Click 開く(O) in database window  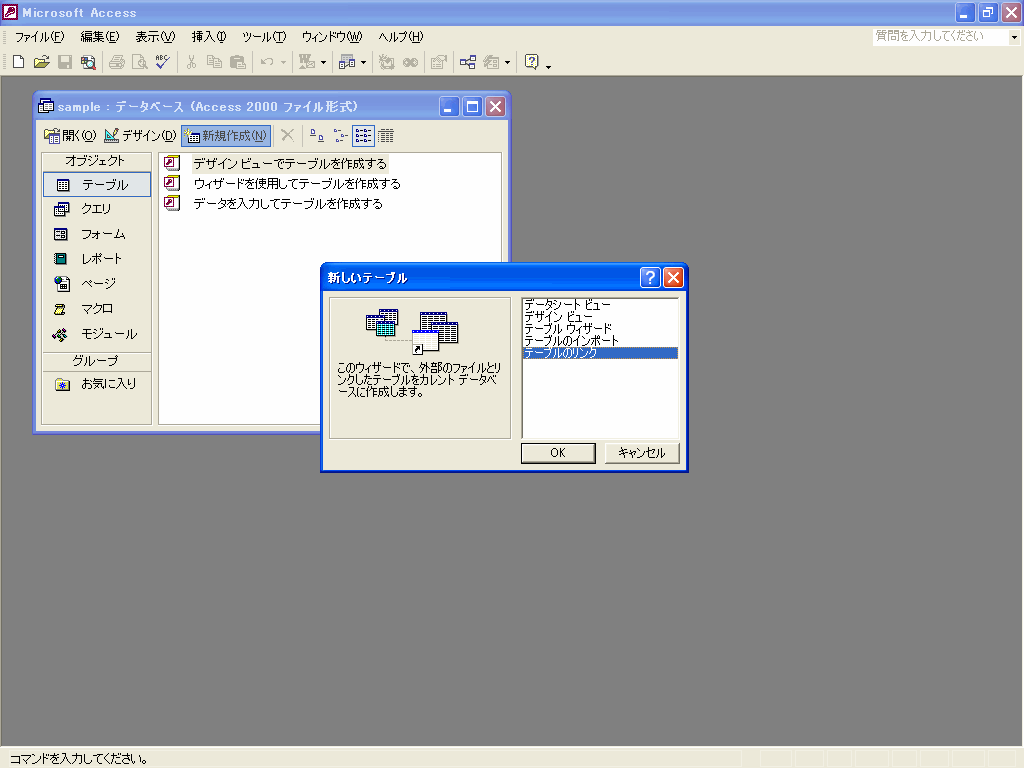tap(70, 136)
